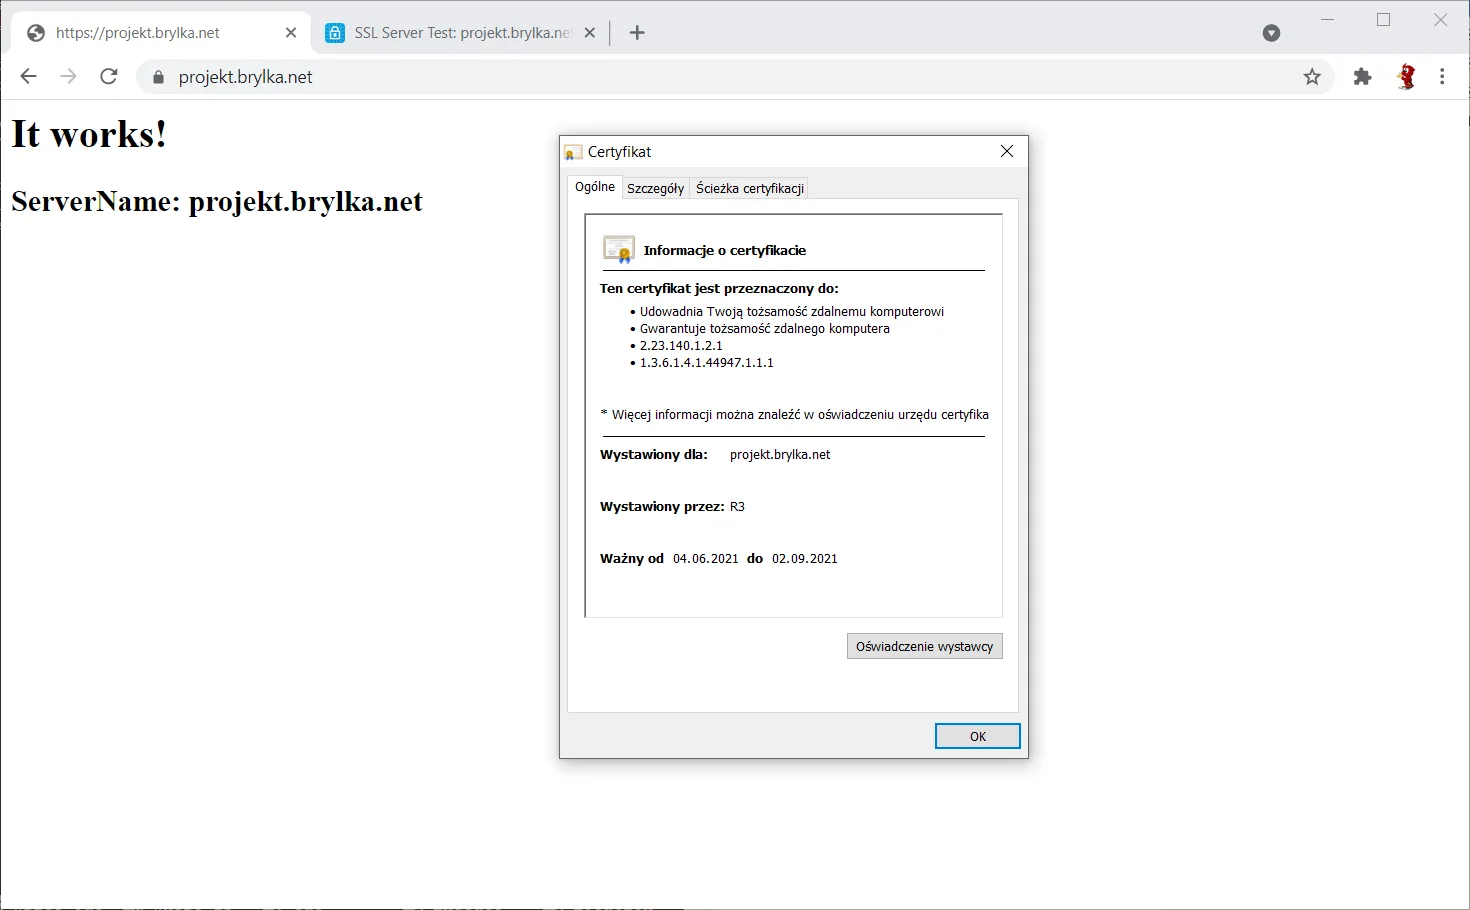Screen dimensions: 1470x910
Task: Click the expiry date 02.09.2021
Action: [x=805, y=558]
